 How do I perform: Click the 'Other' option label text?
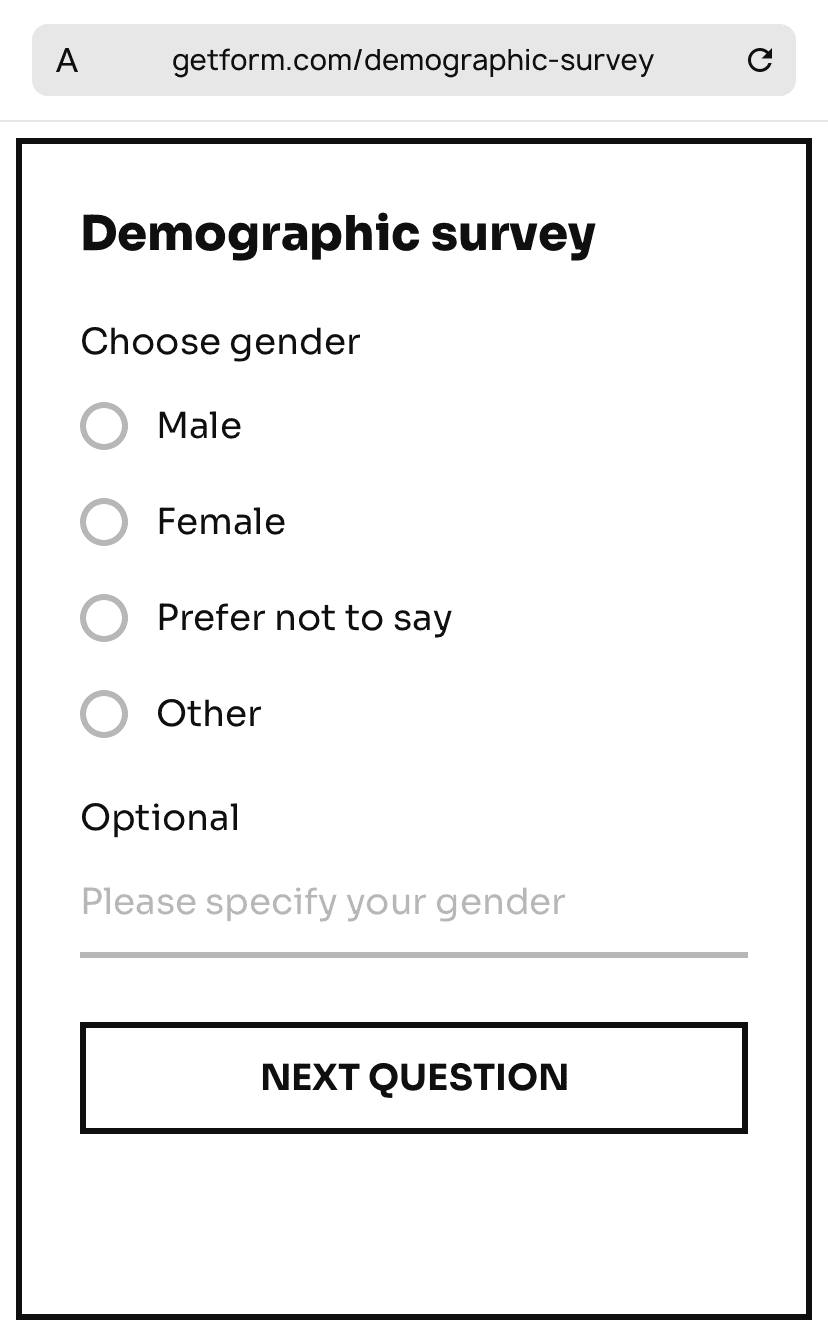pos(209,714)
